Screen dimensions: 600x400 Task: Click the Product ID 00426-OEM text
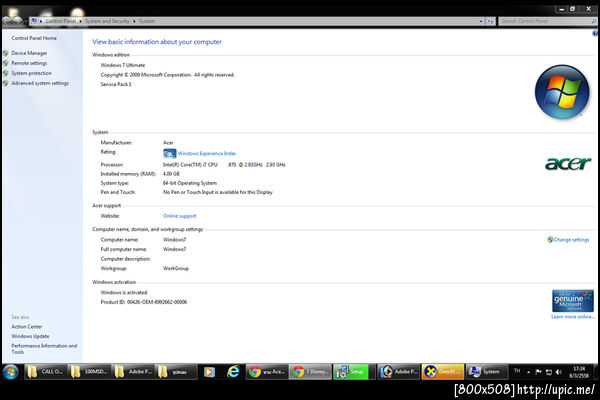tap(144, 302)
